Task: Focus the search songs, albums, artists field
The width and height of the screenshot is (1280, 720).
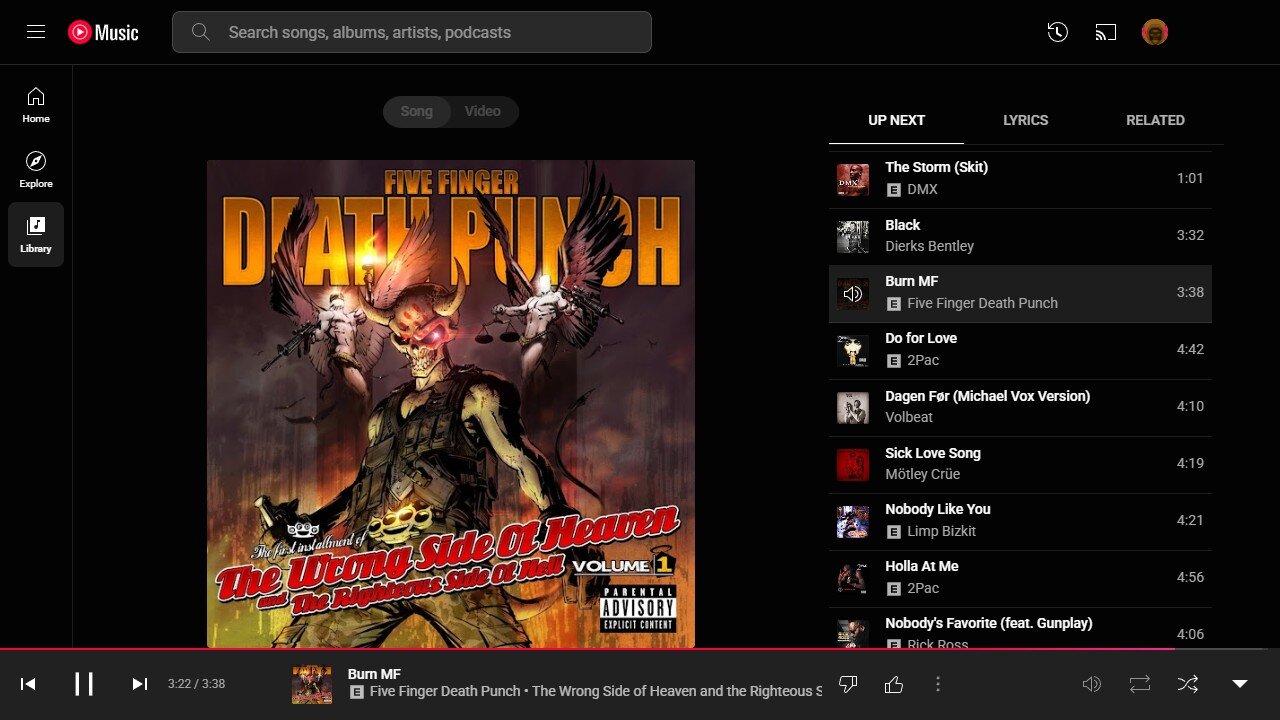Action: [412, 32]
